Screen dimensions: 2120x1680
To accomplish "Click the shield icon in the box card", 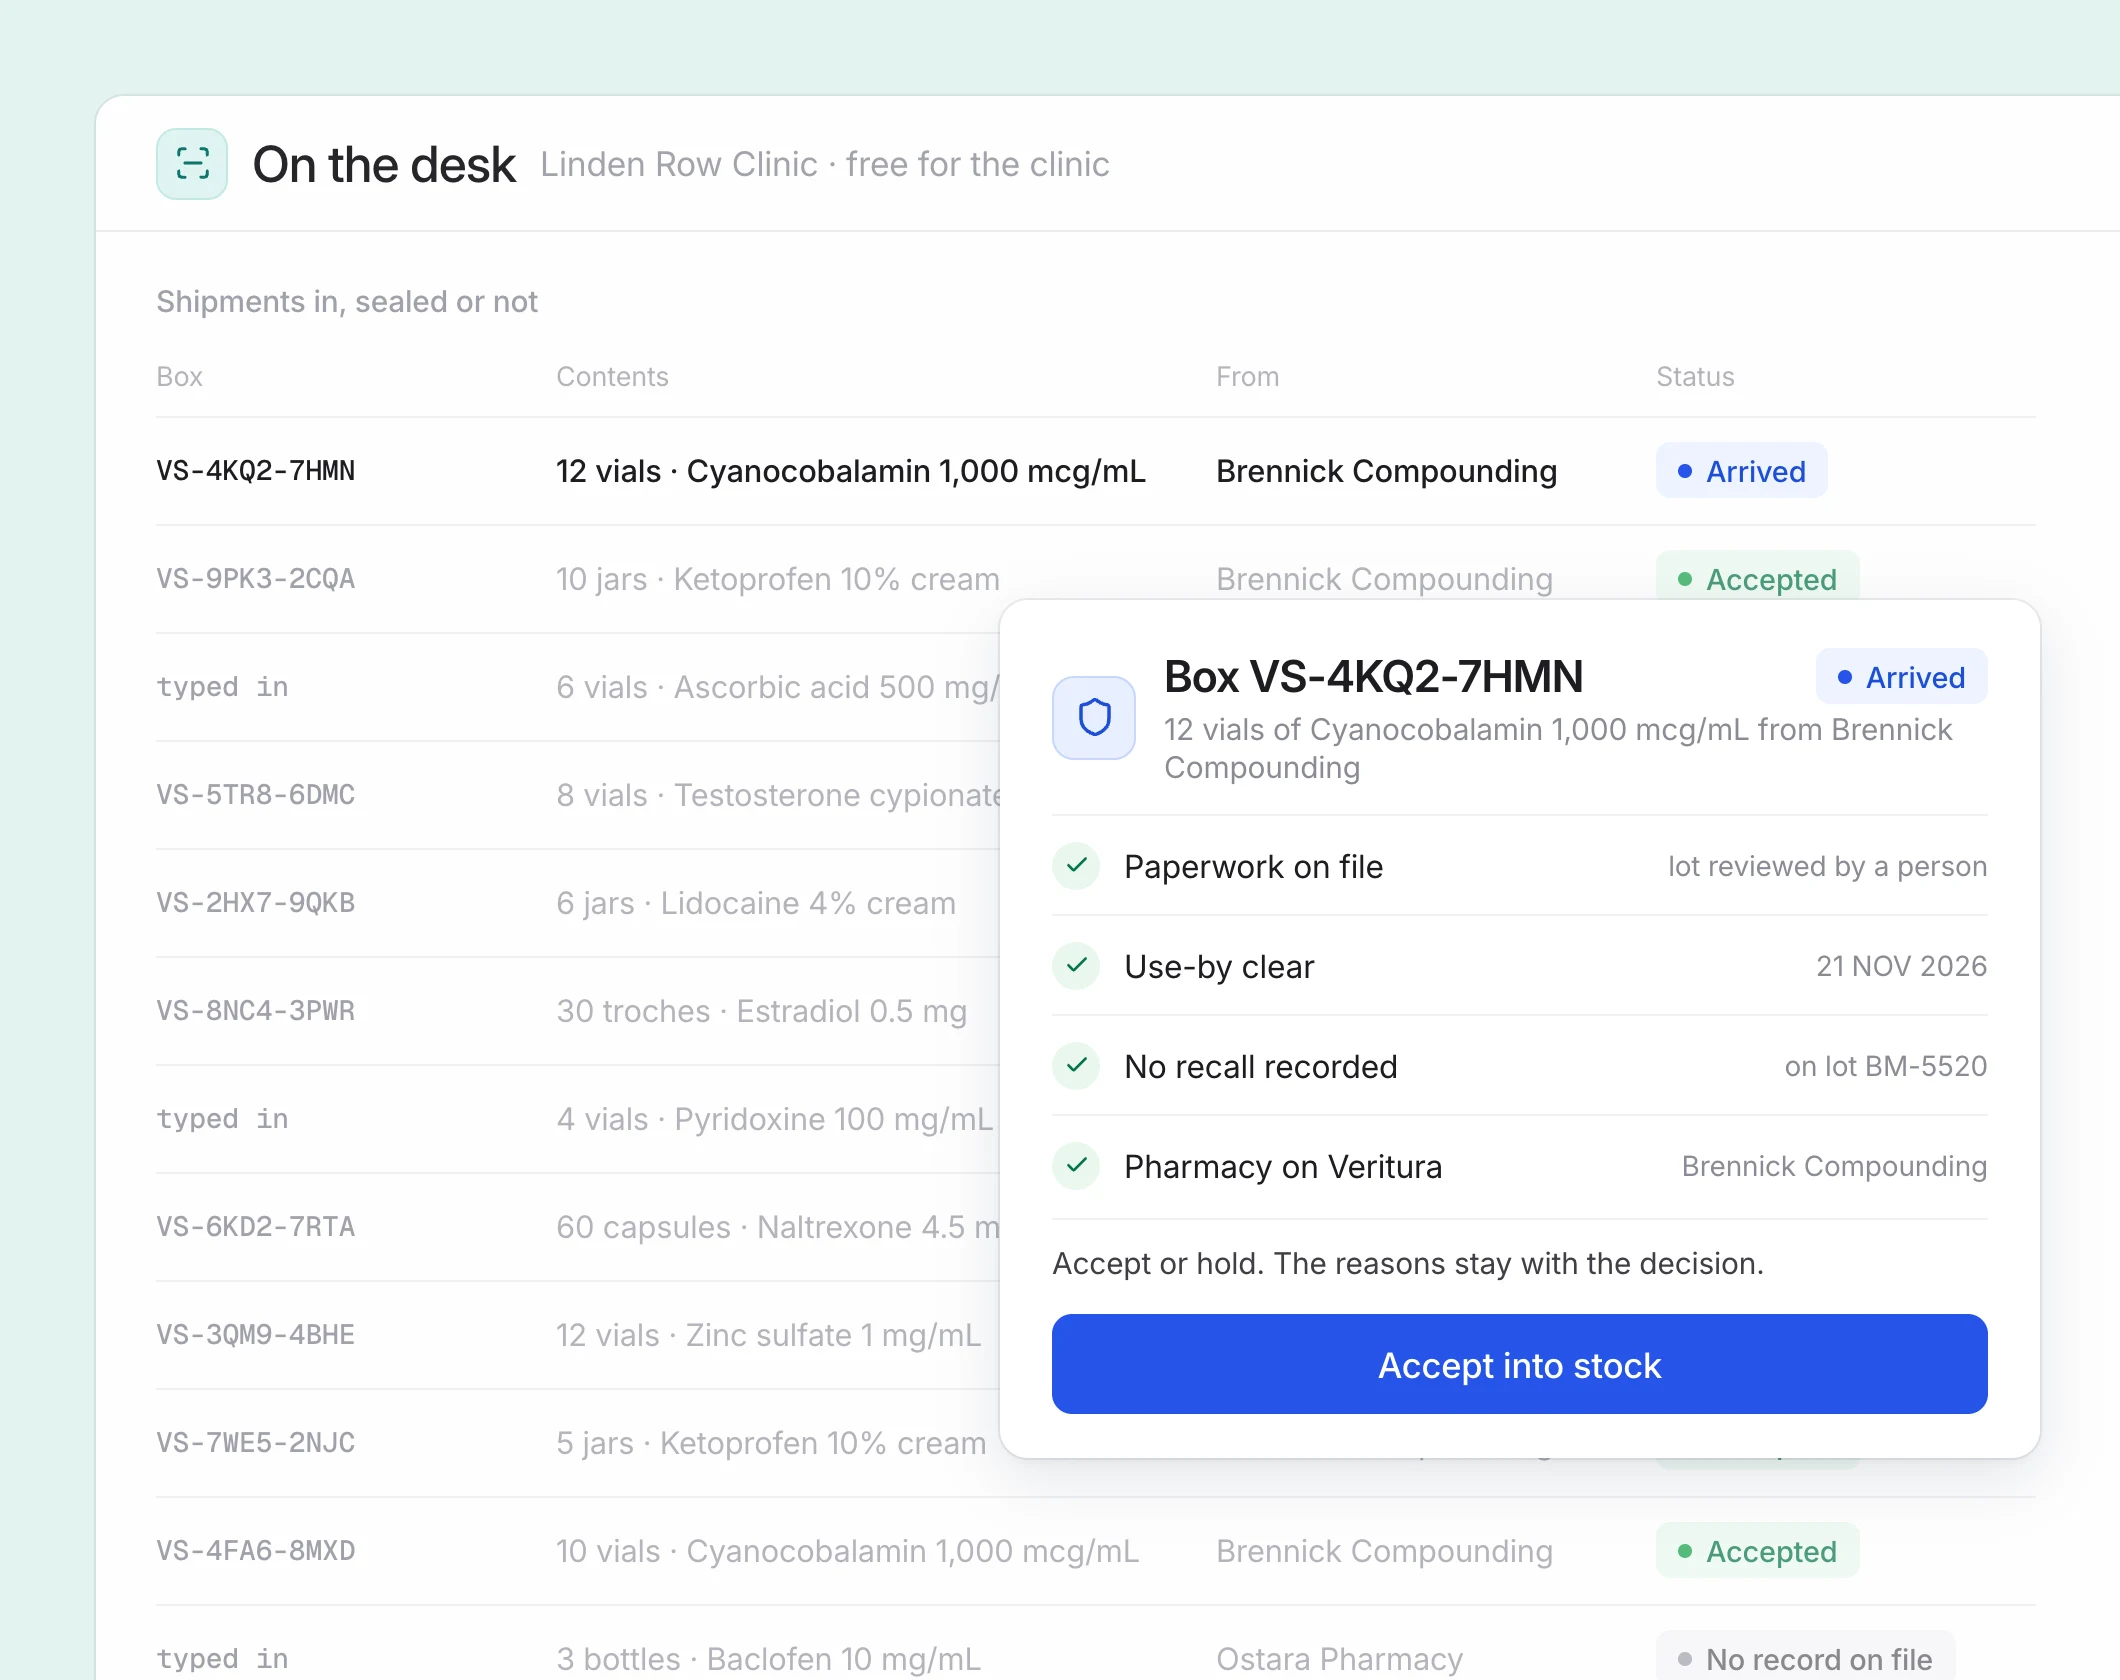I will point(1094,717).
